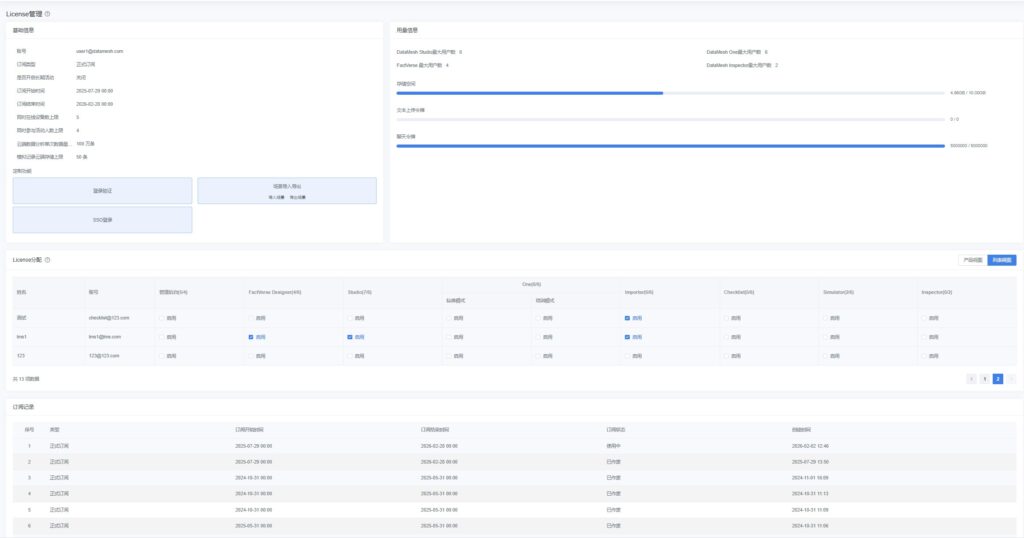
Task: Click the SSO登录 feature button
Action: click(102, 219)
